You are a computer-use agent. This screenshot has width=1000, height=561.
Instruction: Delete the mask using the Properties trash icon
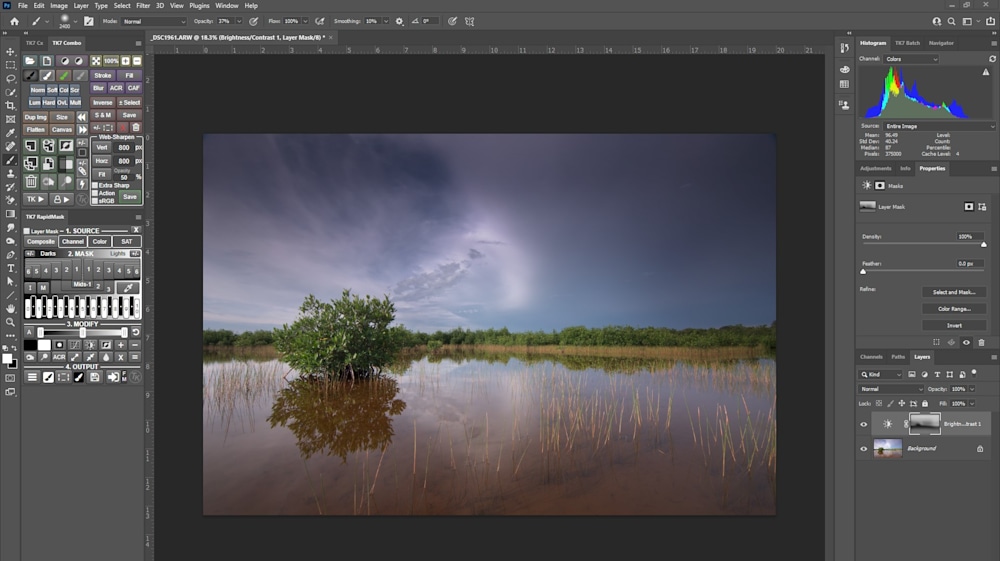coord(981,342)
